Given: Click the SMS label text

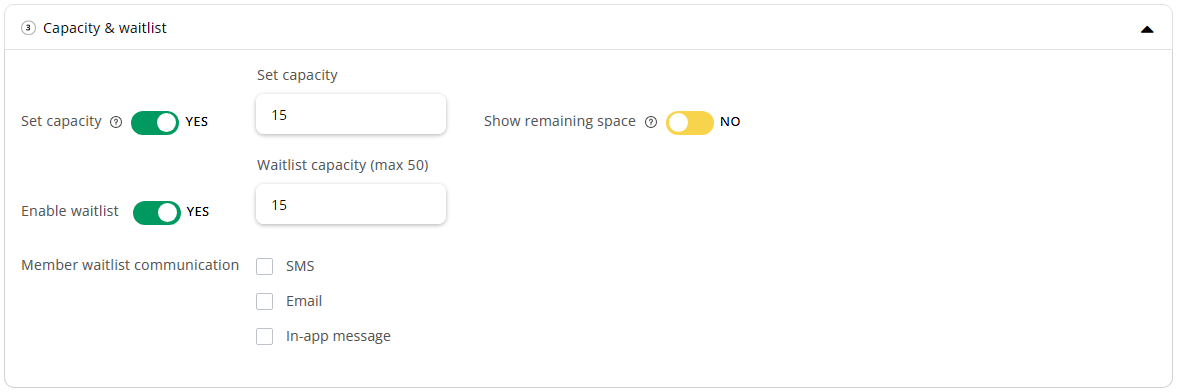Looking at the screenshot, I should click(300, 266).
